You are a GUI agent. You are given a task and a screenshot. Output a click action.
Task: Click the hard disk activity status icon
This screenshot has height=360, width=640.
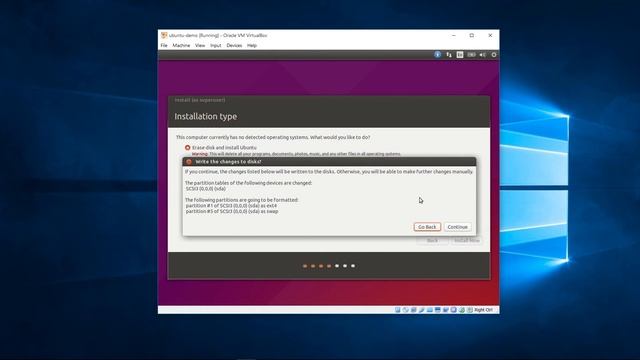(x=398, y=310)
